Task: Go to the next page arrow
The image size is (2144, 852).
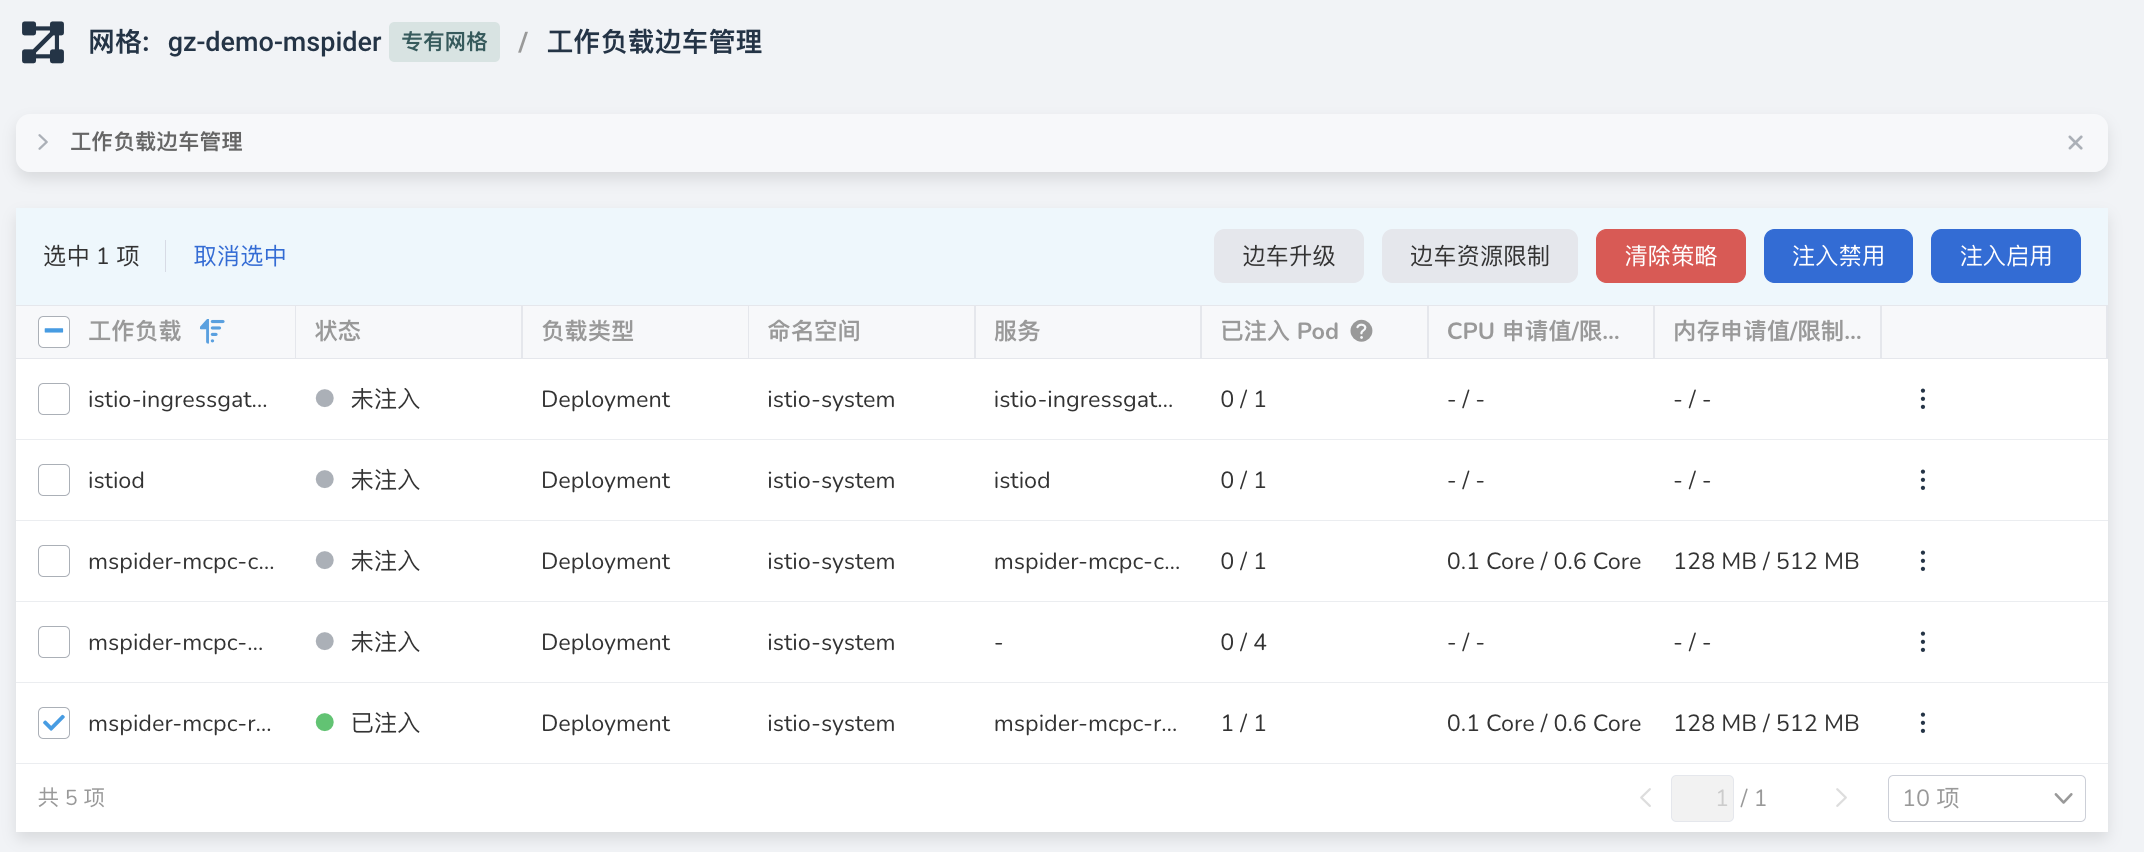Action: click(1840, 798)
